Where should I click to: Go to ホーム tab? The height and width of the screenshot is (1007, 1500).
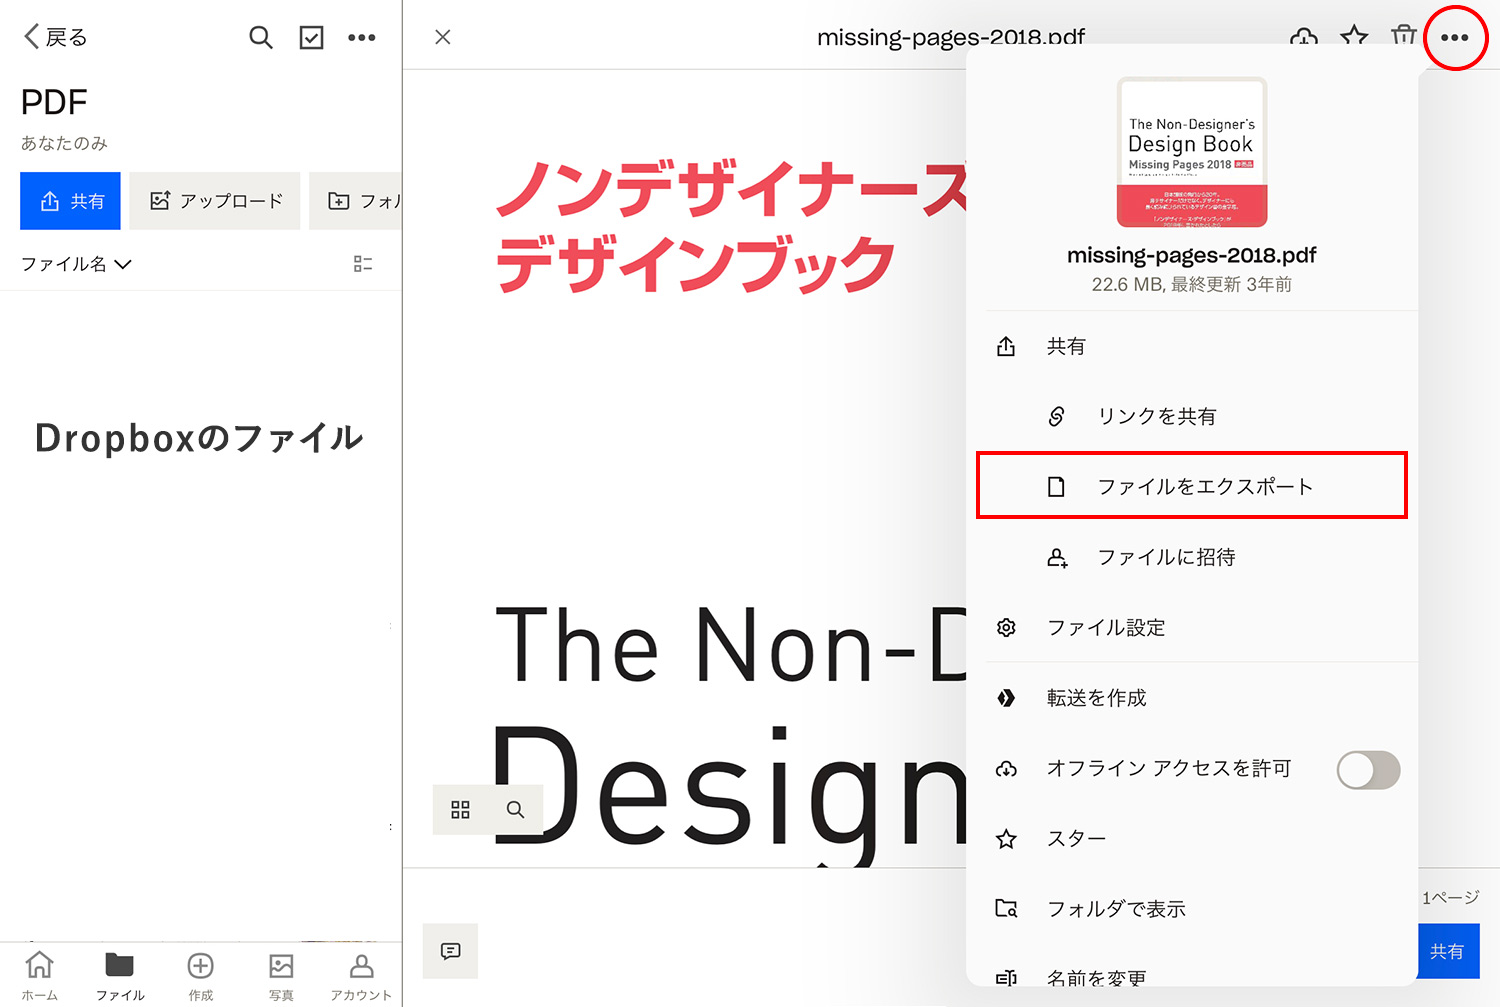(40, 975)
